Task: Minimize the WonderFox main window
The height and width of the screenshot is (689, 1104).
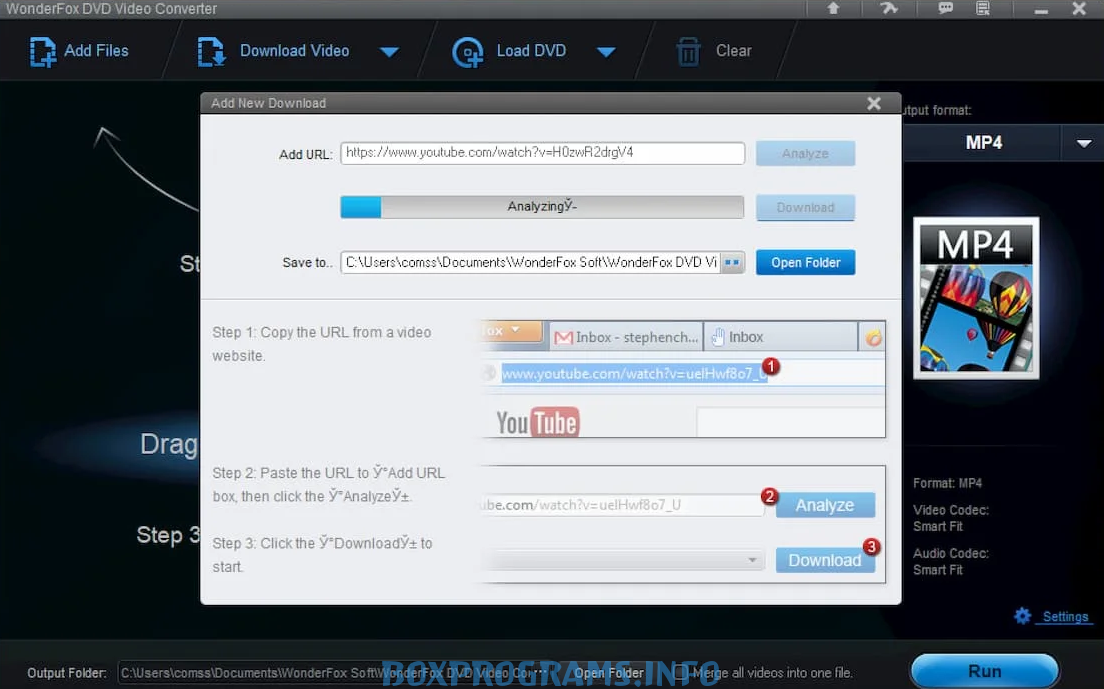Action: (x=1041, y=10)
